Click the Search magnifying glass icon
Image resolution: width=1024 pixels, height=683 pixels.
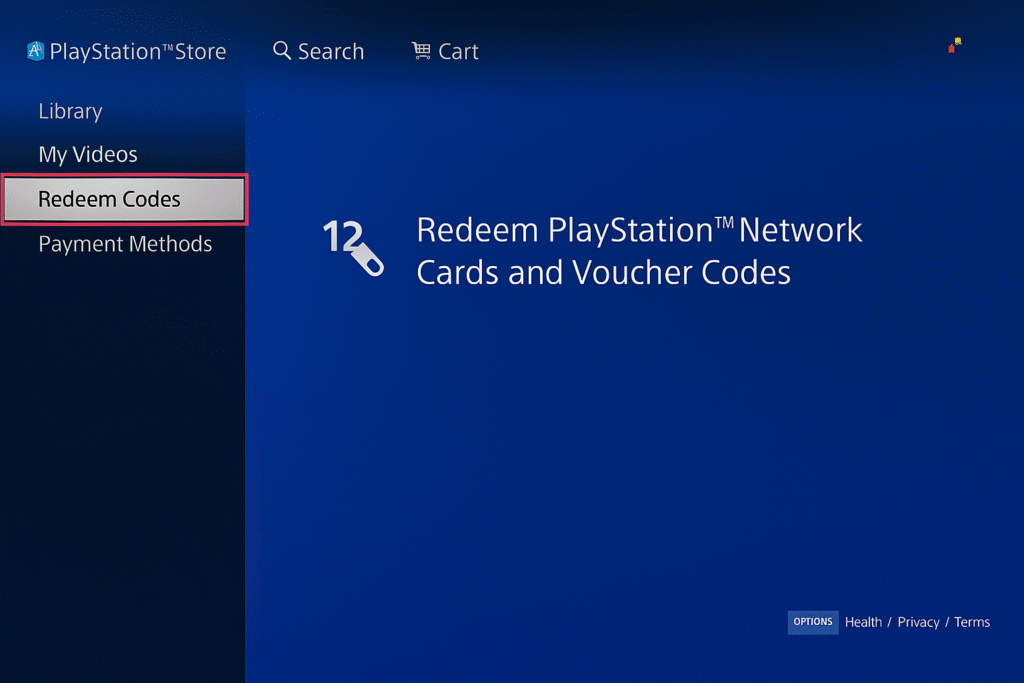(281, 50)
